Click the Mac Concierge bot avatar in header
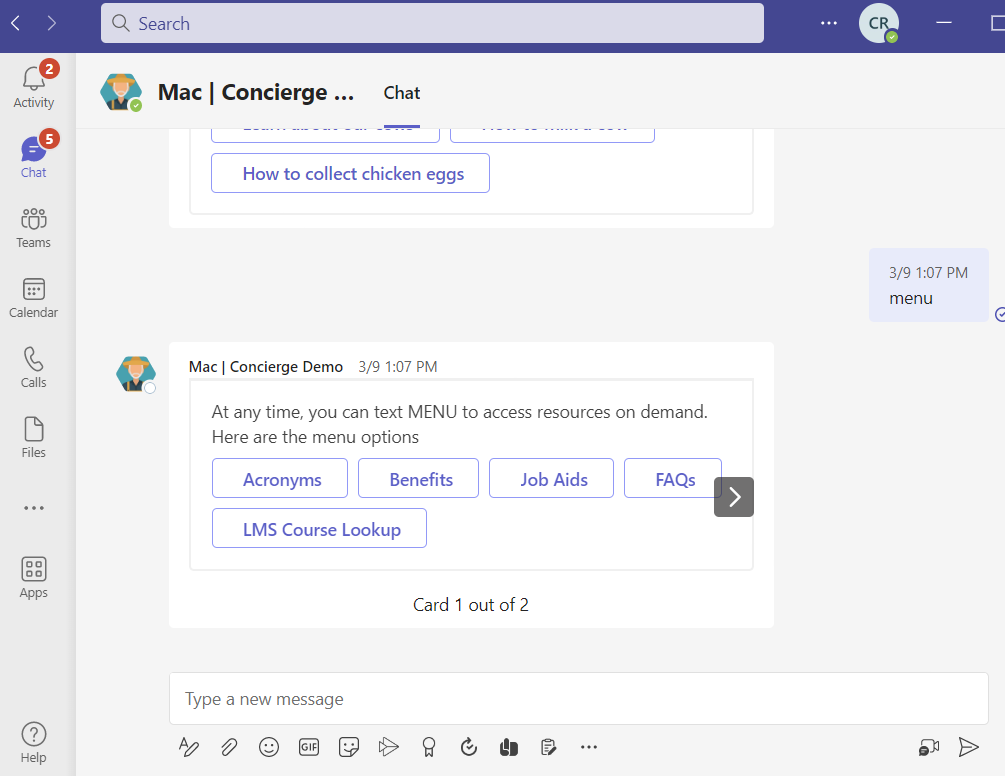 pyautogui.click(x=120, y=92)
